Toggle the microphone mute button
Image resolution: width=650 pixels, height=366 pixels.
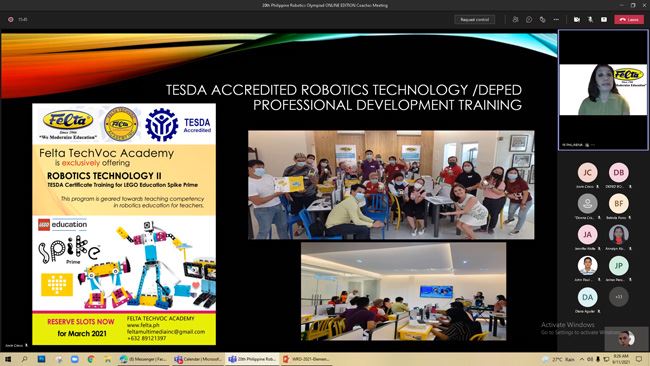tap(590, 19)
